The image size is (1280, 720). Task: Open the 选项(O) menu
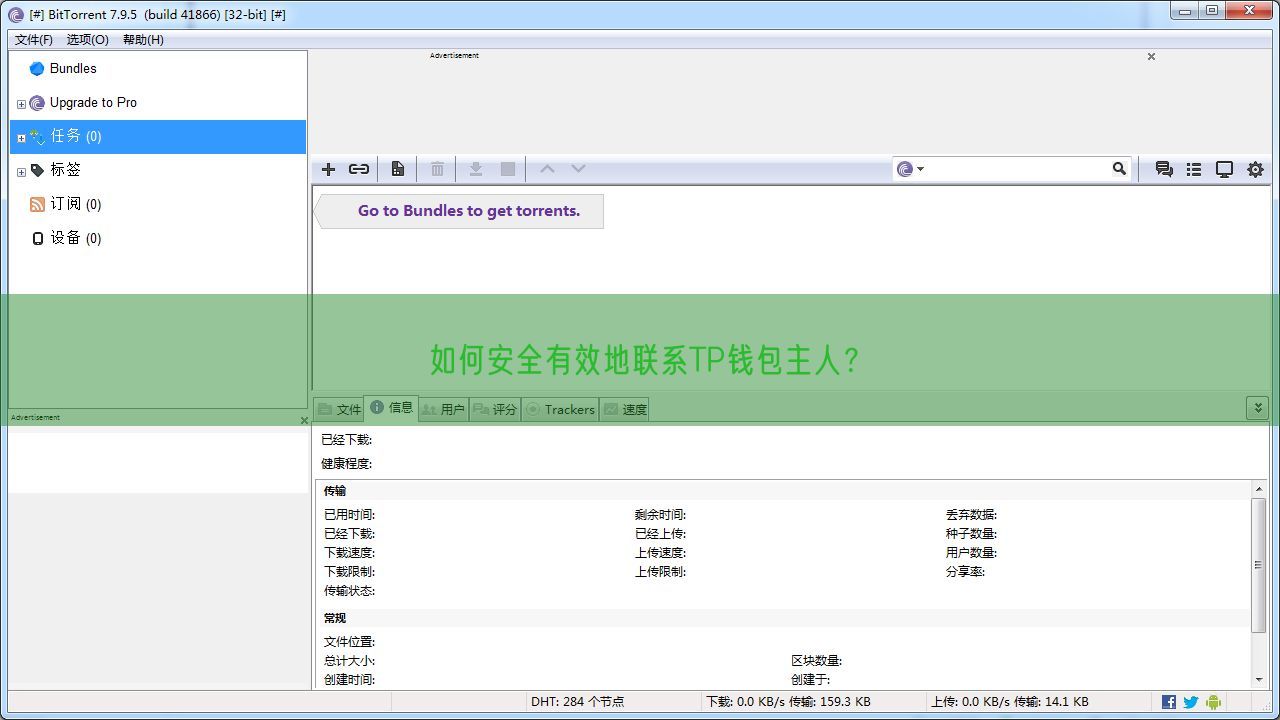click(x=88, y=40)
